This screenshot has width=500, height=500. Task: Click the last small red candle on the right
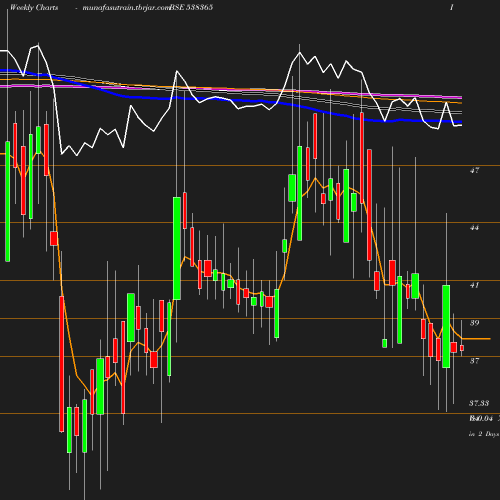[462, 348]
